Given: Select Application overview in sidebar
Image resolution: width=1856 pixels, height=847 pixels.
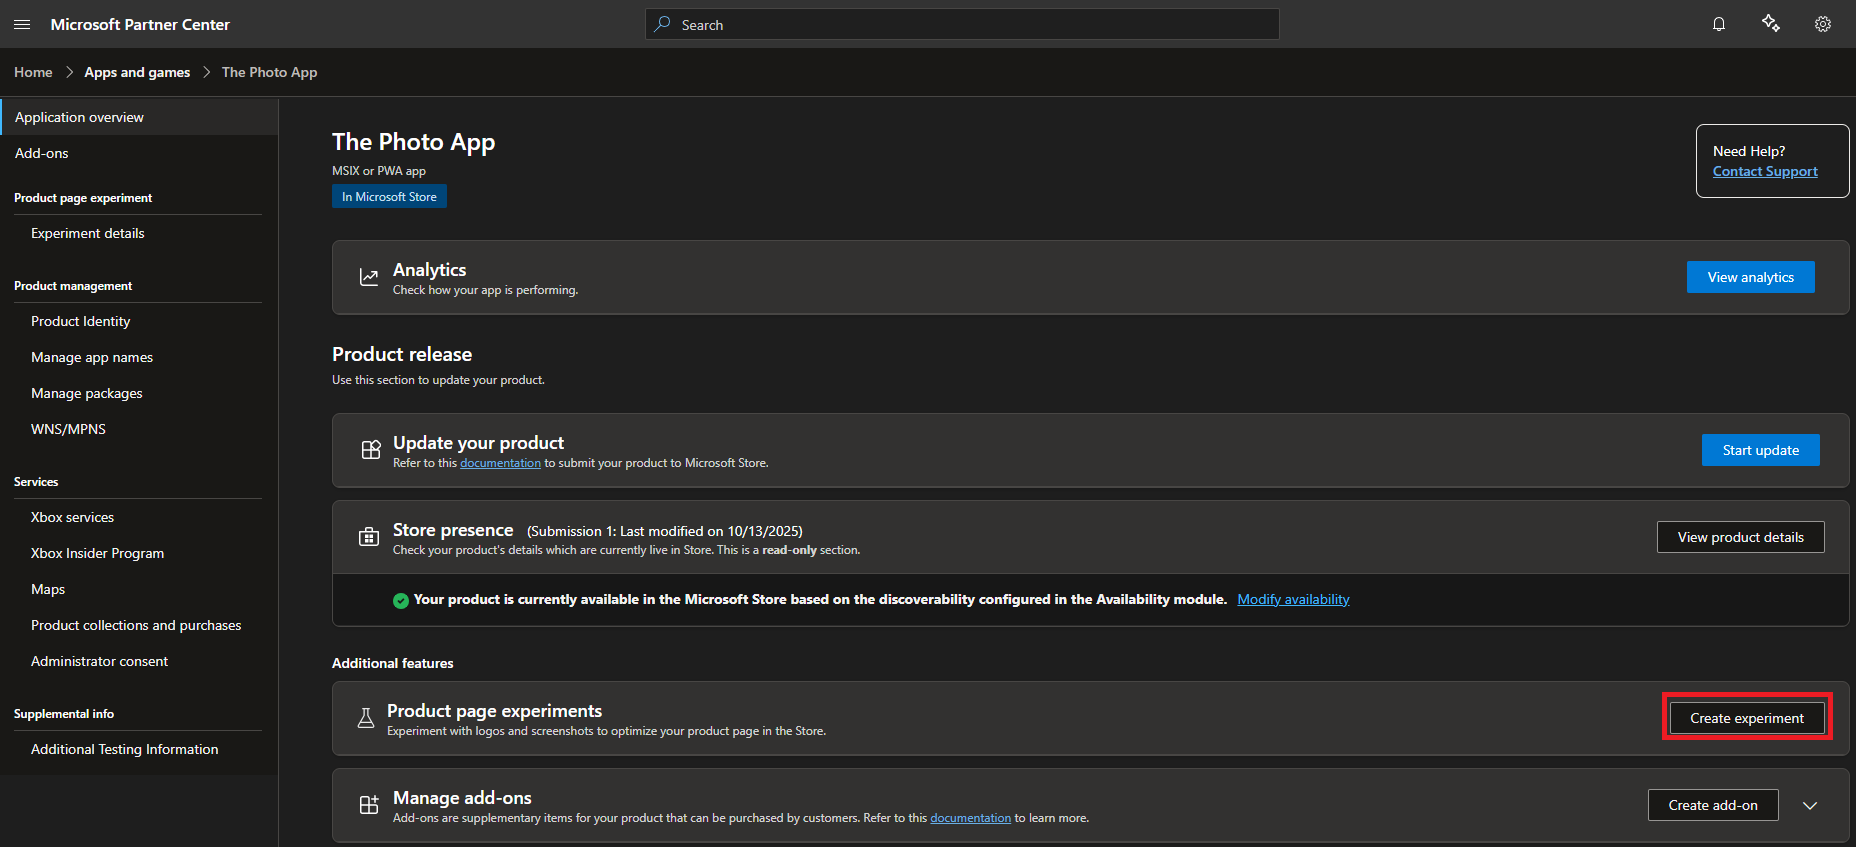Looking at the screenshot, I should (139, 117).
